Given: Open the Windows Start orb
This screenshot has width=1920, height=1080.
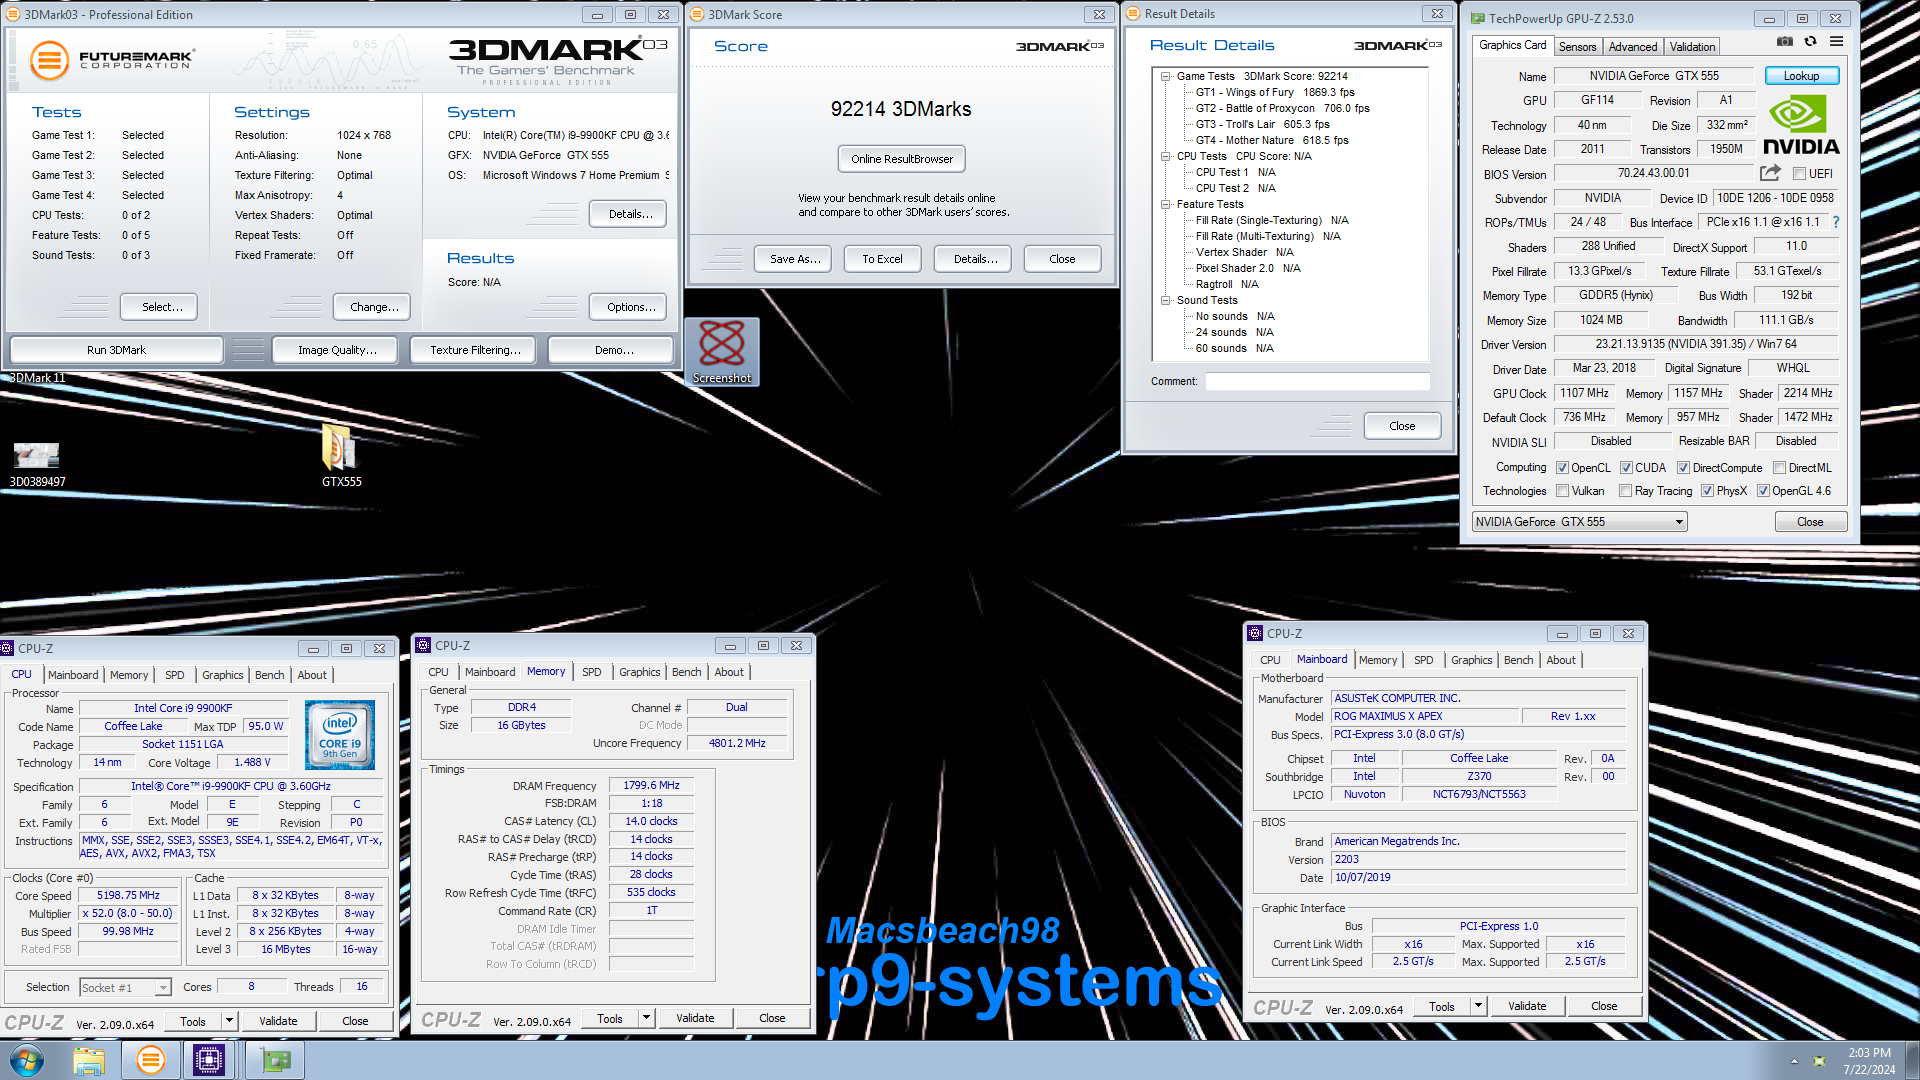Looking at the screenshot, I should tap(27, 1060).
